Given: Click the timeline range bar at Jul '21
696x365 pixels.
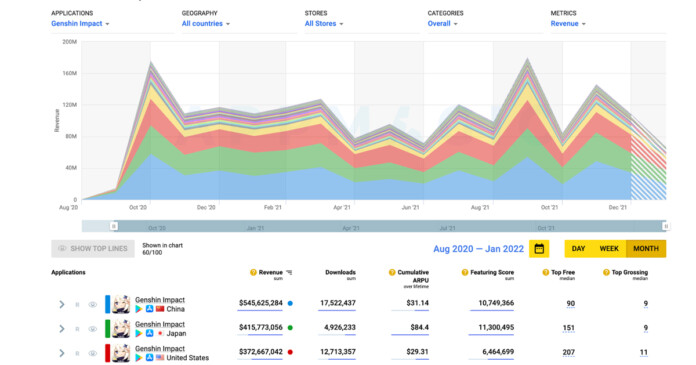Looking at the screenshot, I should [447, 228].
